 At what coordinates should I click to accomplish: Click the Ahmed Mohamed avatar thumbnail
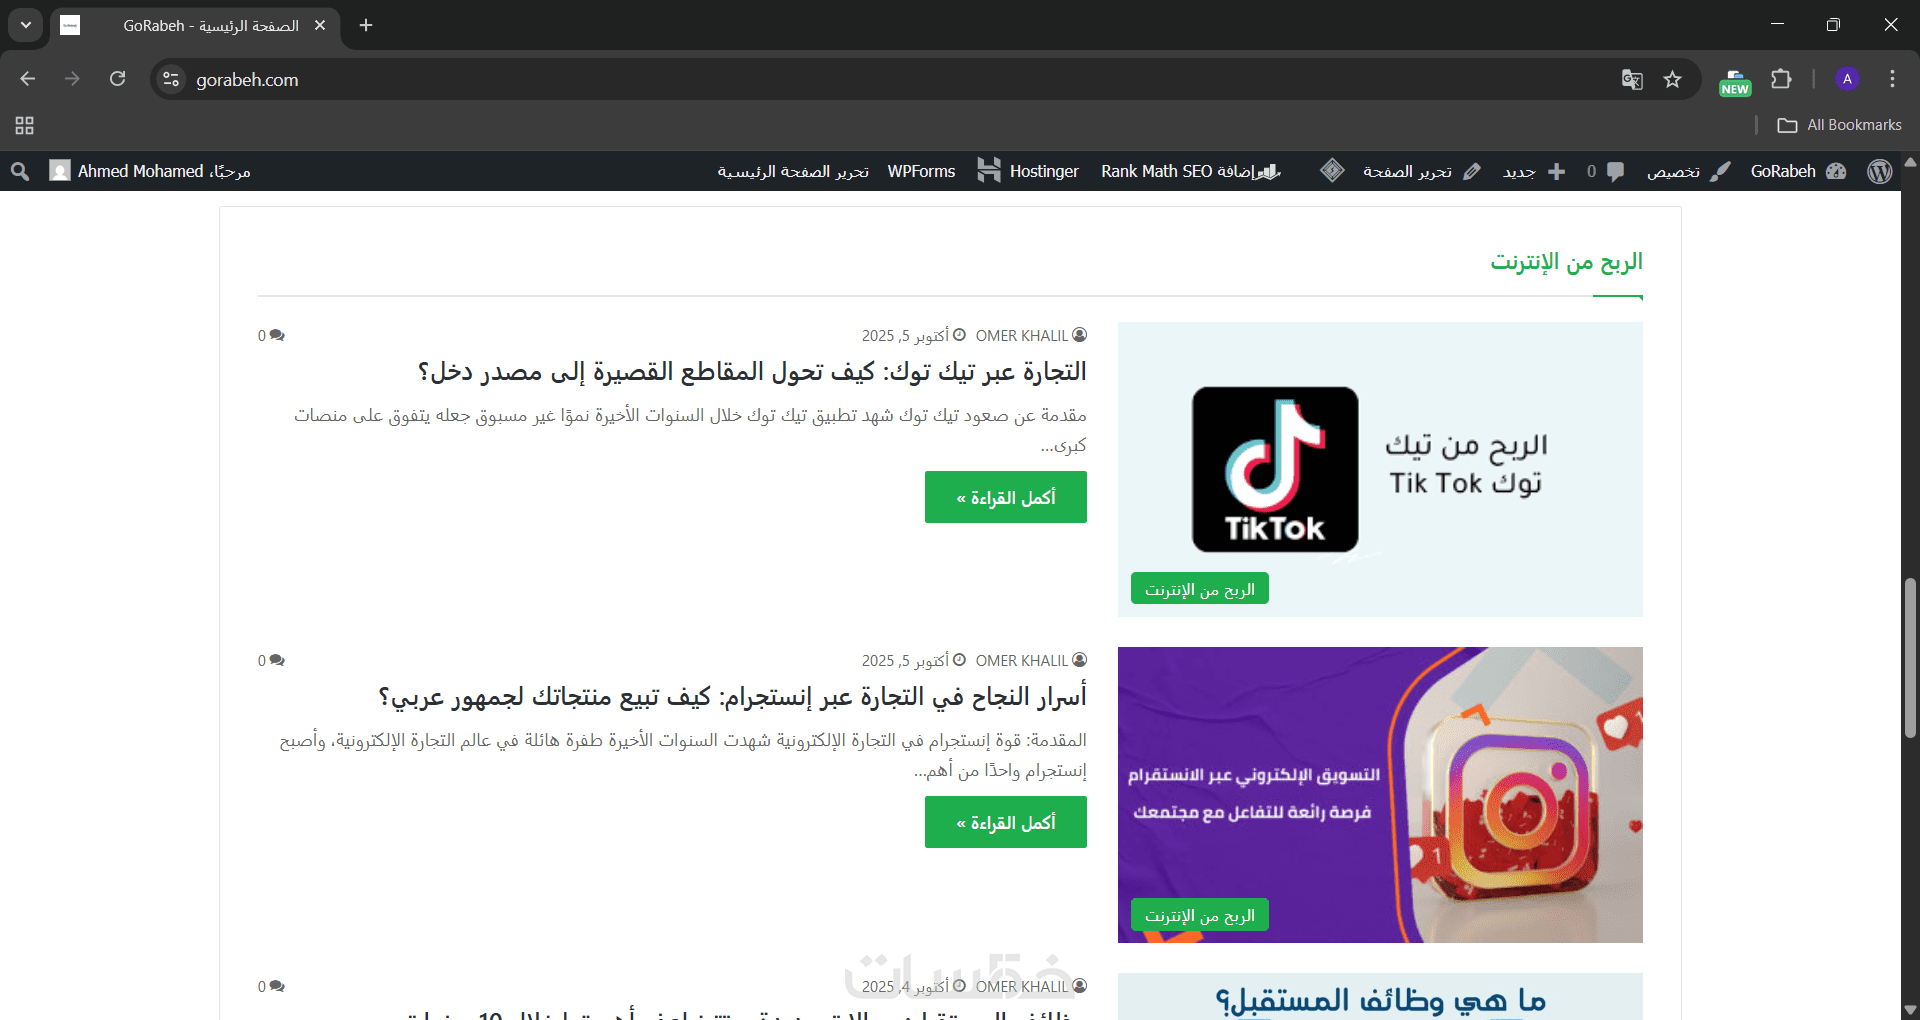coord(60,171)
